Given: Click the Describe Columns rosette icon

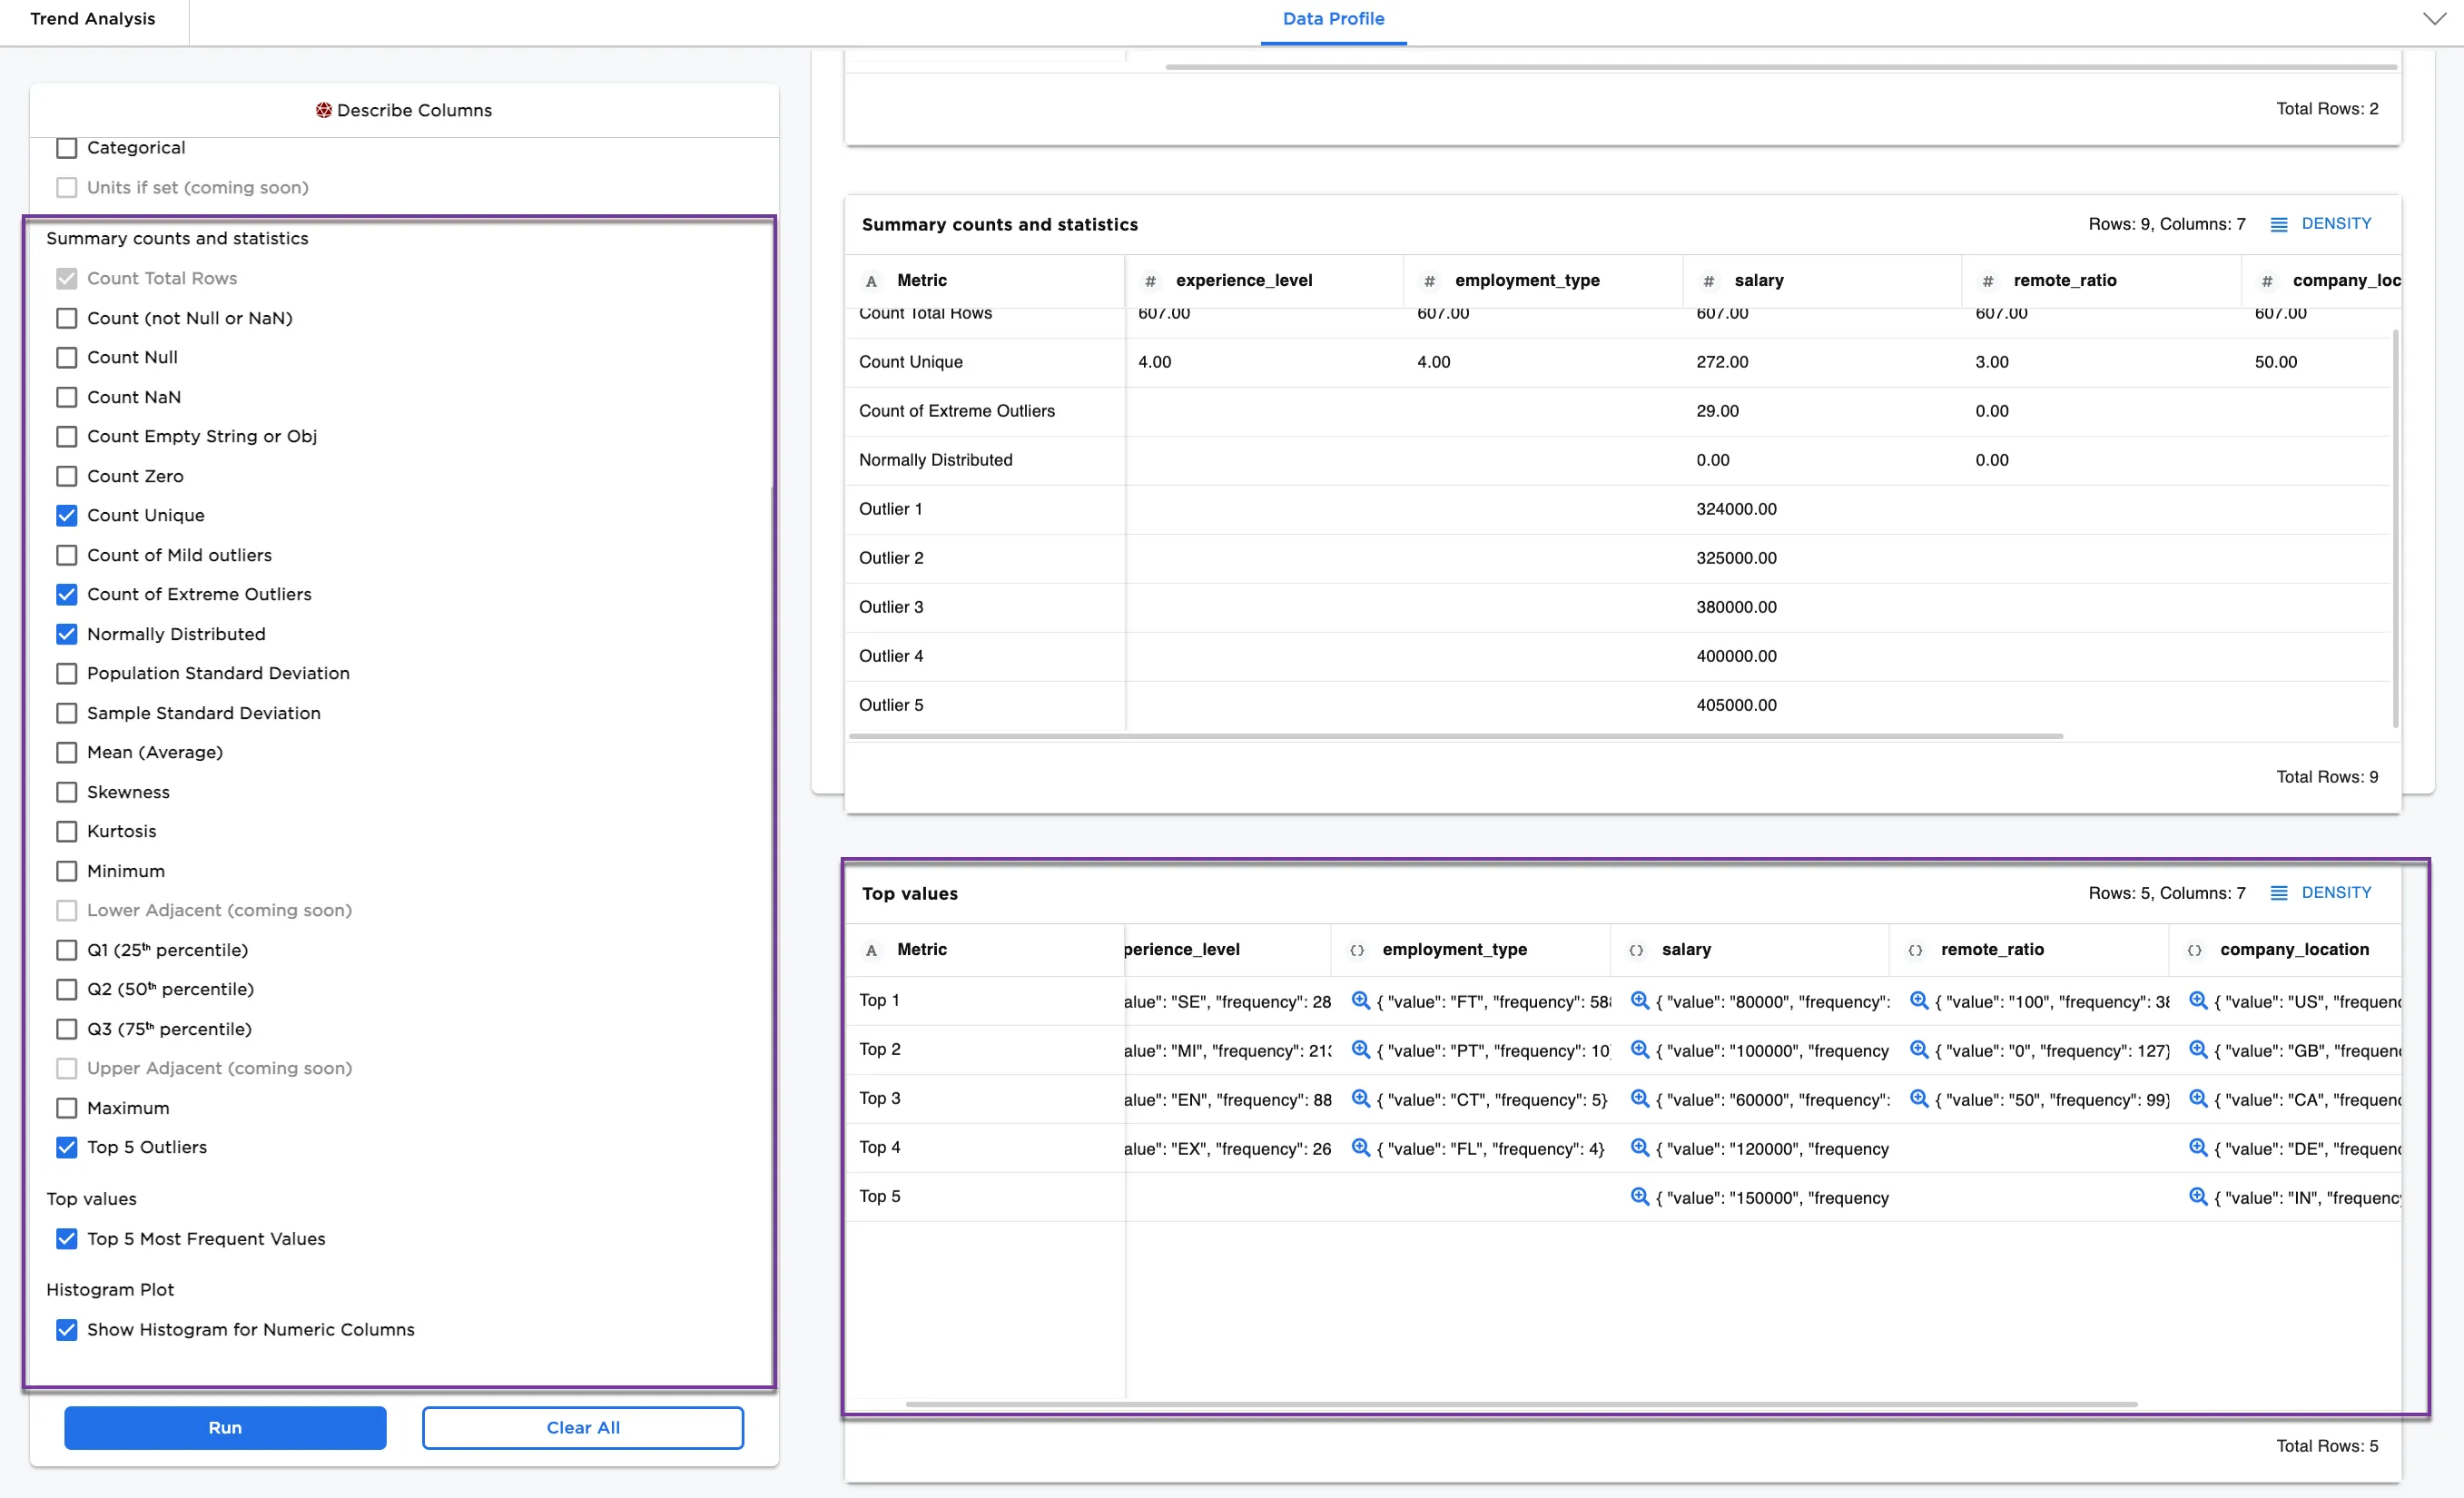Looking at the screenshot, I should (x=323, y=110).
